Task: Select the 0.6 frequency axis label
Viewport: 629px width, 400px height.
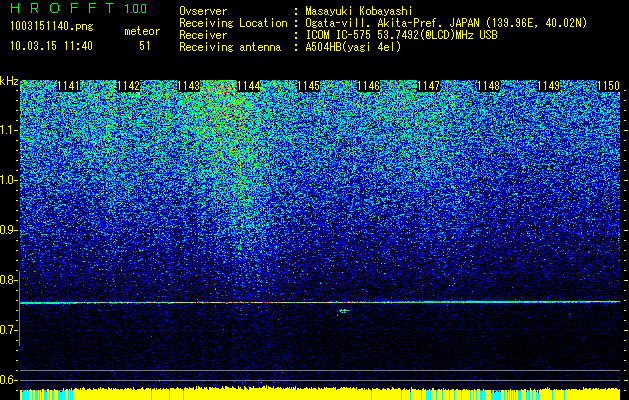Action: pyautogui.click(x=8, y=380)
